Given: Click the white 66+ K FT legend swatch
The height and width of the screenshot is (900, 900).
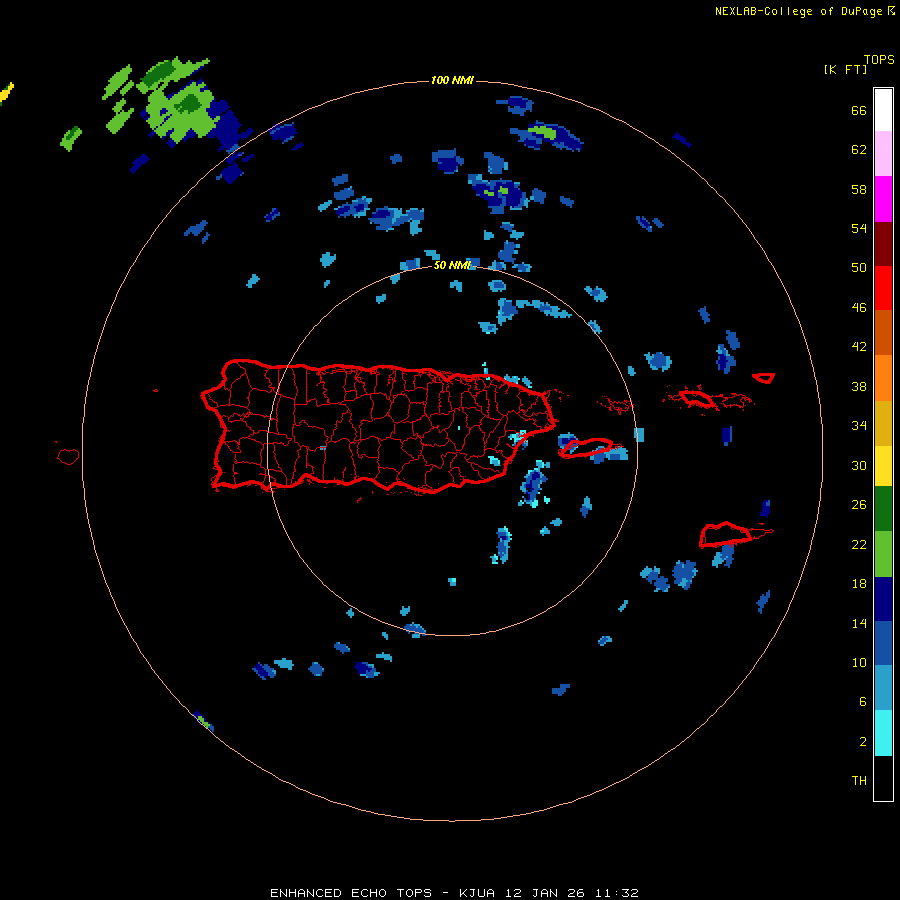Looking at the screenshot, I should click(x=883, y=110).
